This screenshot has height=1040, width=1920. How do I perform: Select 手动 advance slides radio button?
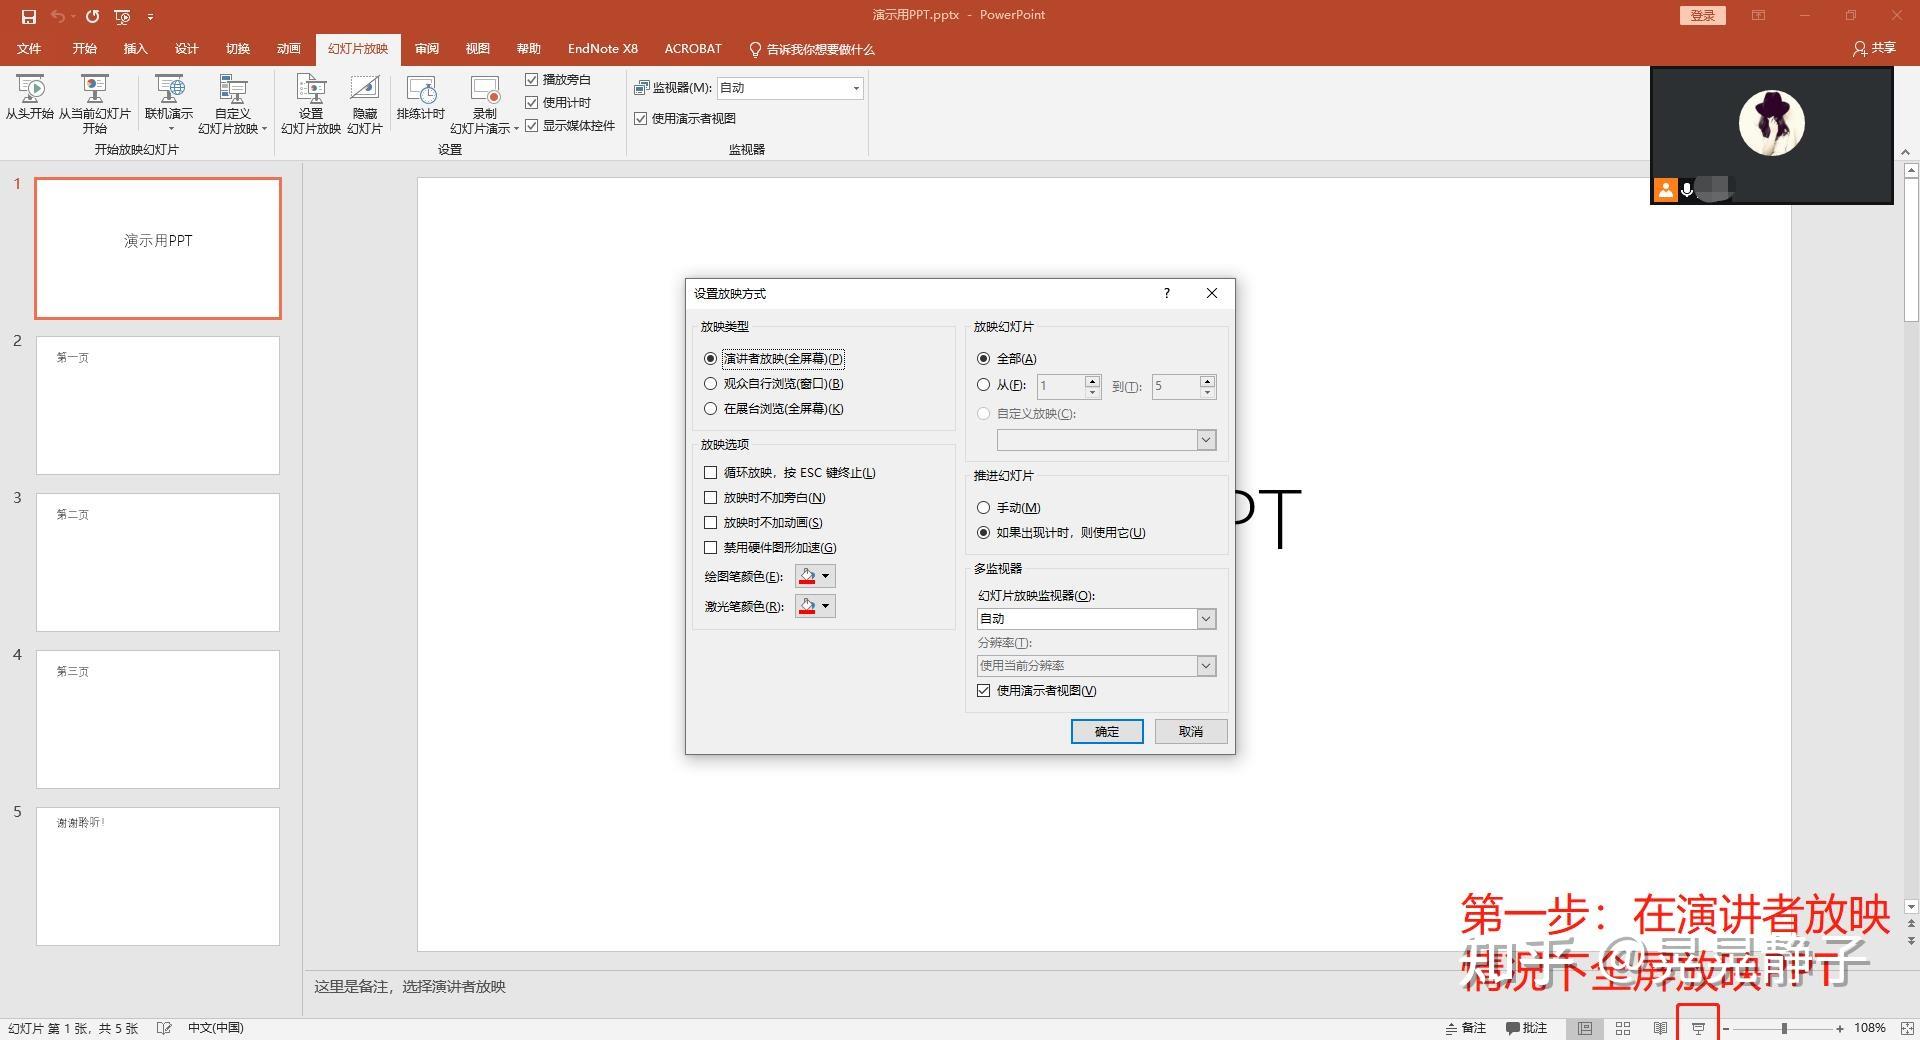984,507
